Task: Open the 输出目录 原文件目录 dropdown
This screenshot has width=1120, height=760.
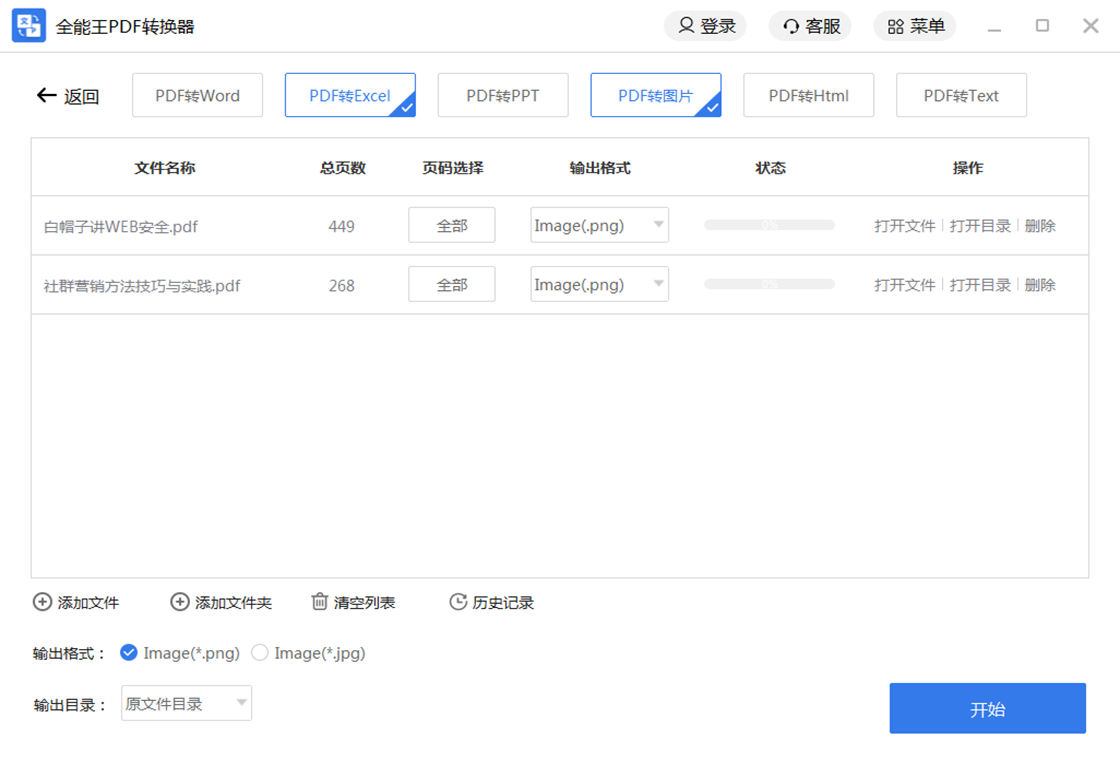Action: tap(187, 703)
